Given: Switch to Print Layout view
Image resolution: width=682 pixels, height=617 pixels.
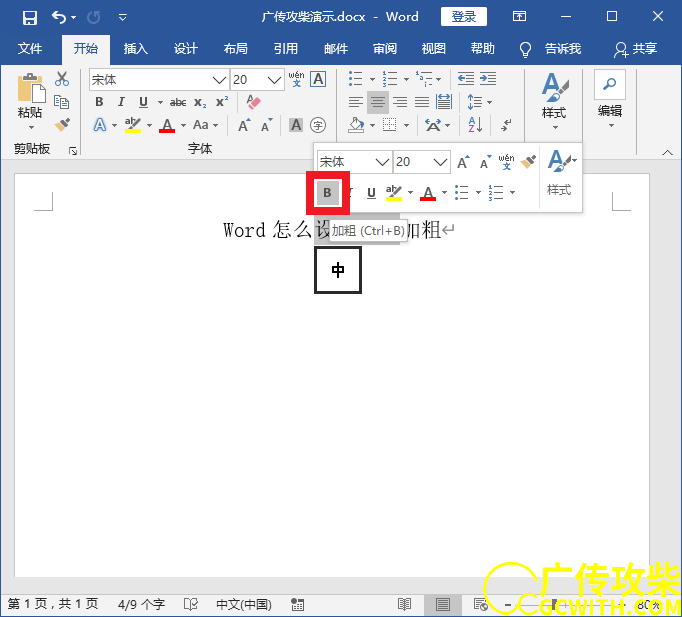Looking at the screenshot, I should tap(443, 604).
